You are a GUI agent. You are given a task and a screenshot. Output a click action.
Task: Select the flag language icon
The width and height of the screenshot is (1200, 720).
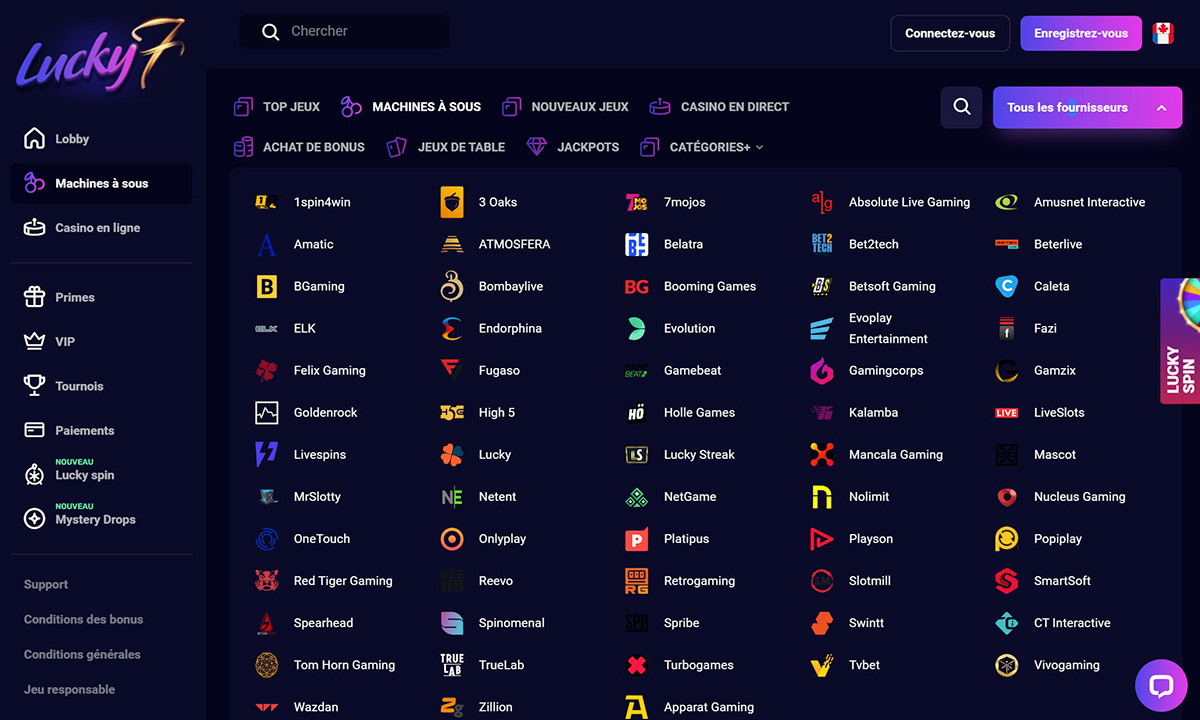tap(1162, 33)
